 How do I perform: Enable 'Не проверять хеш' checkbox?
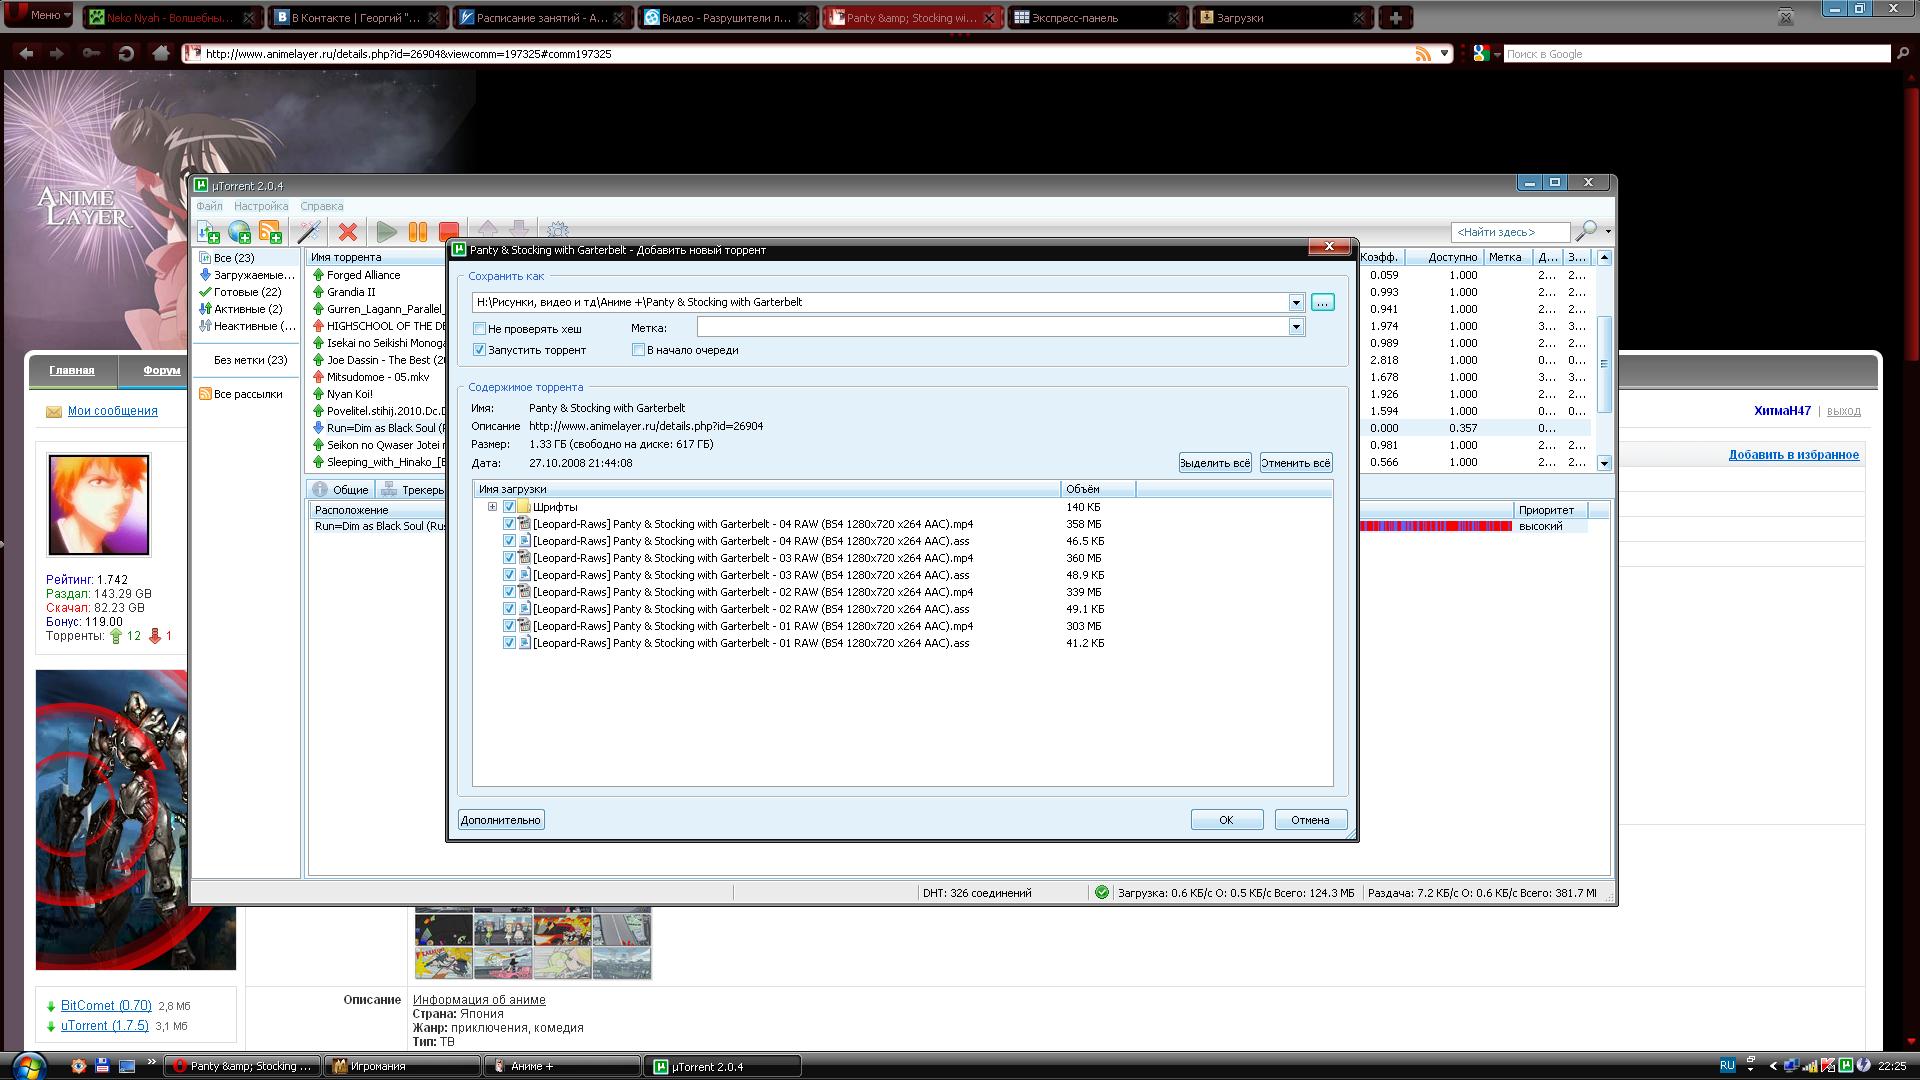click(x=480, y=329)
